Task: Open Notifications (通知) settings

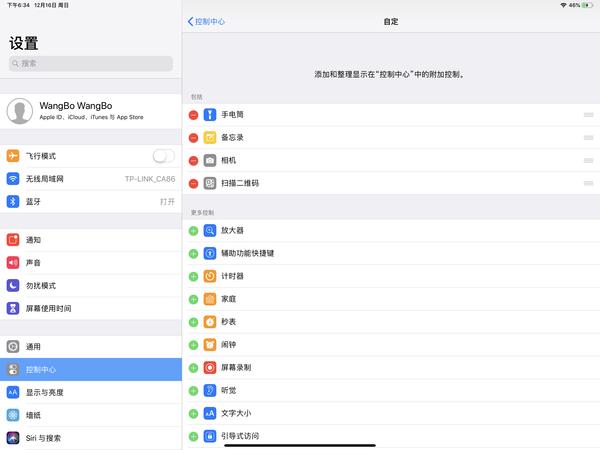Action: [91, 240]
